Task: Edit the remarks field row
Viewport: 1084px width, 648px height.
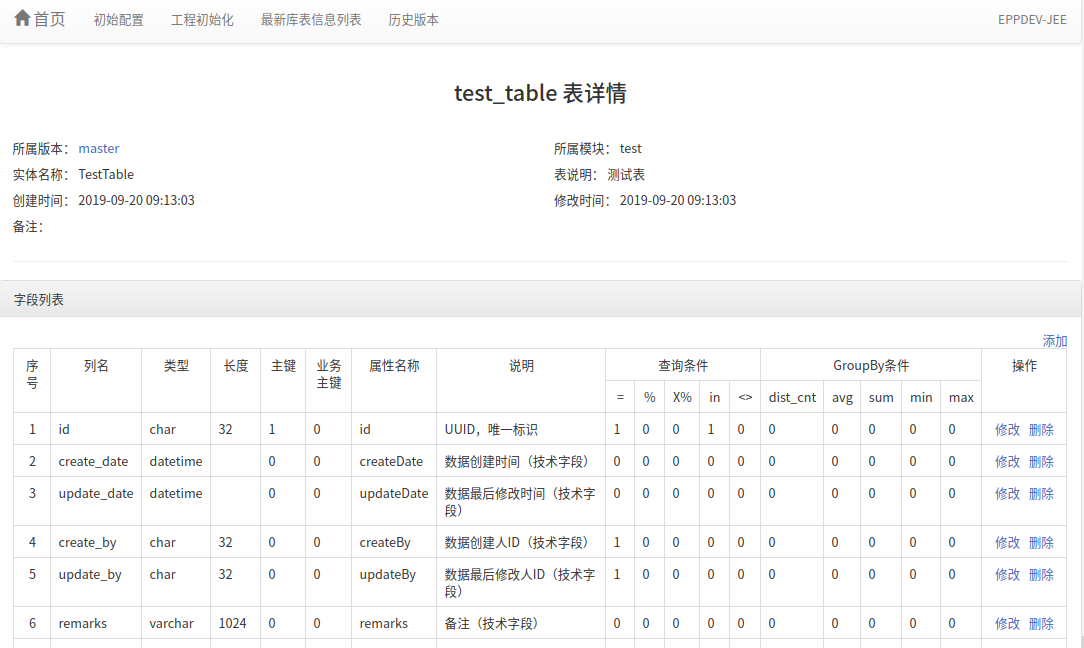Action: [1007, 624]
